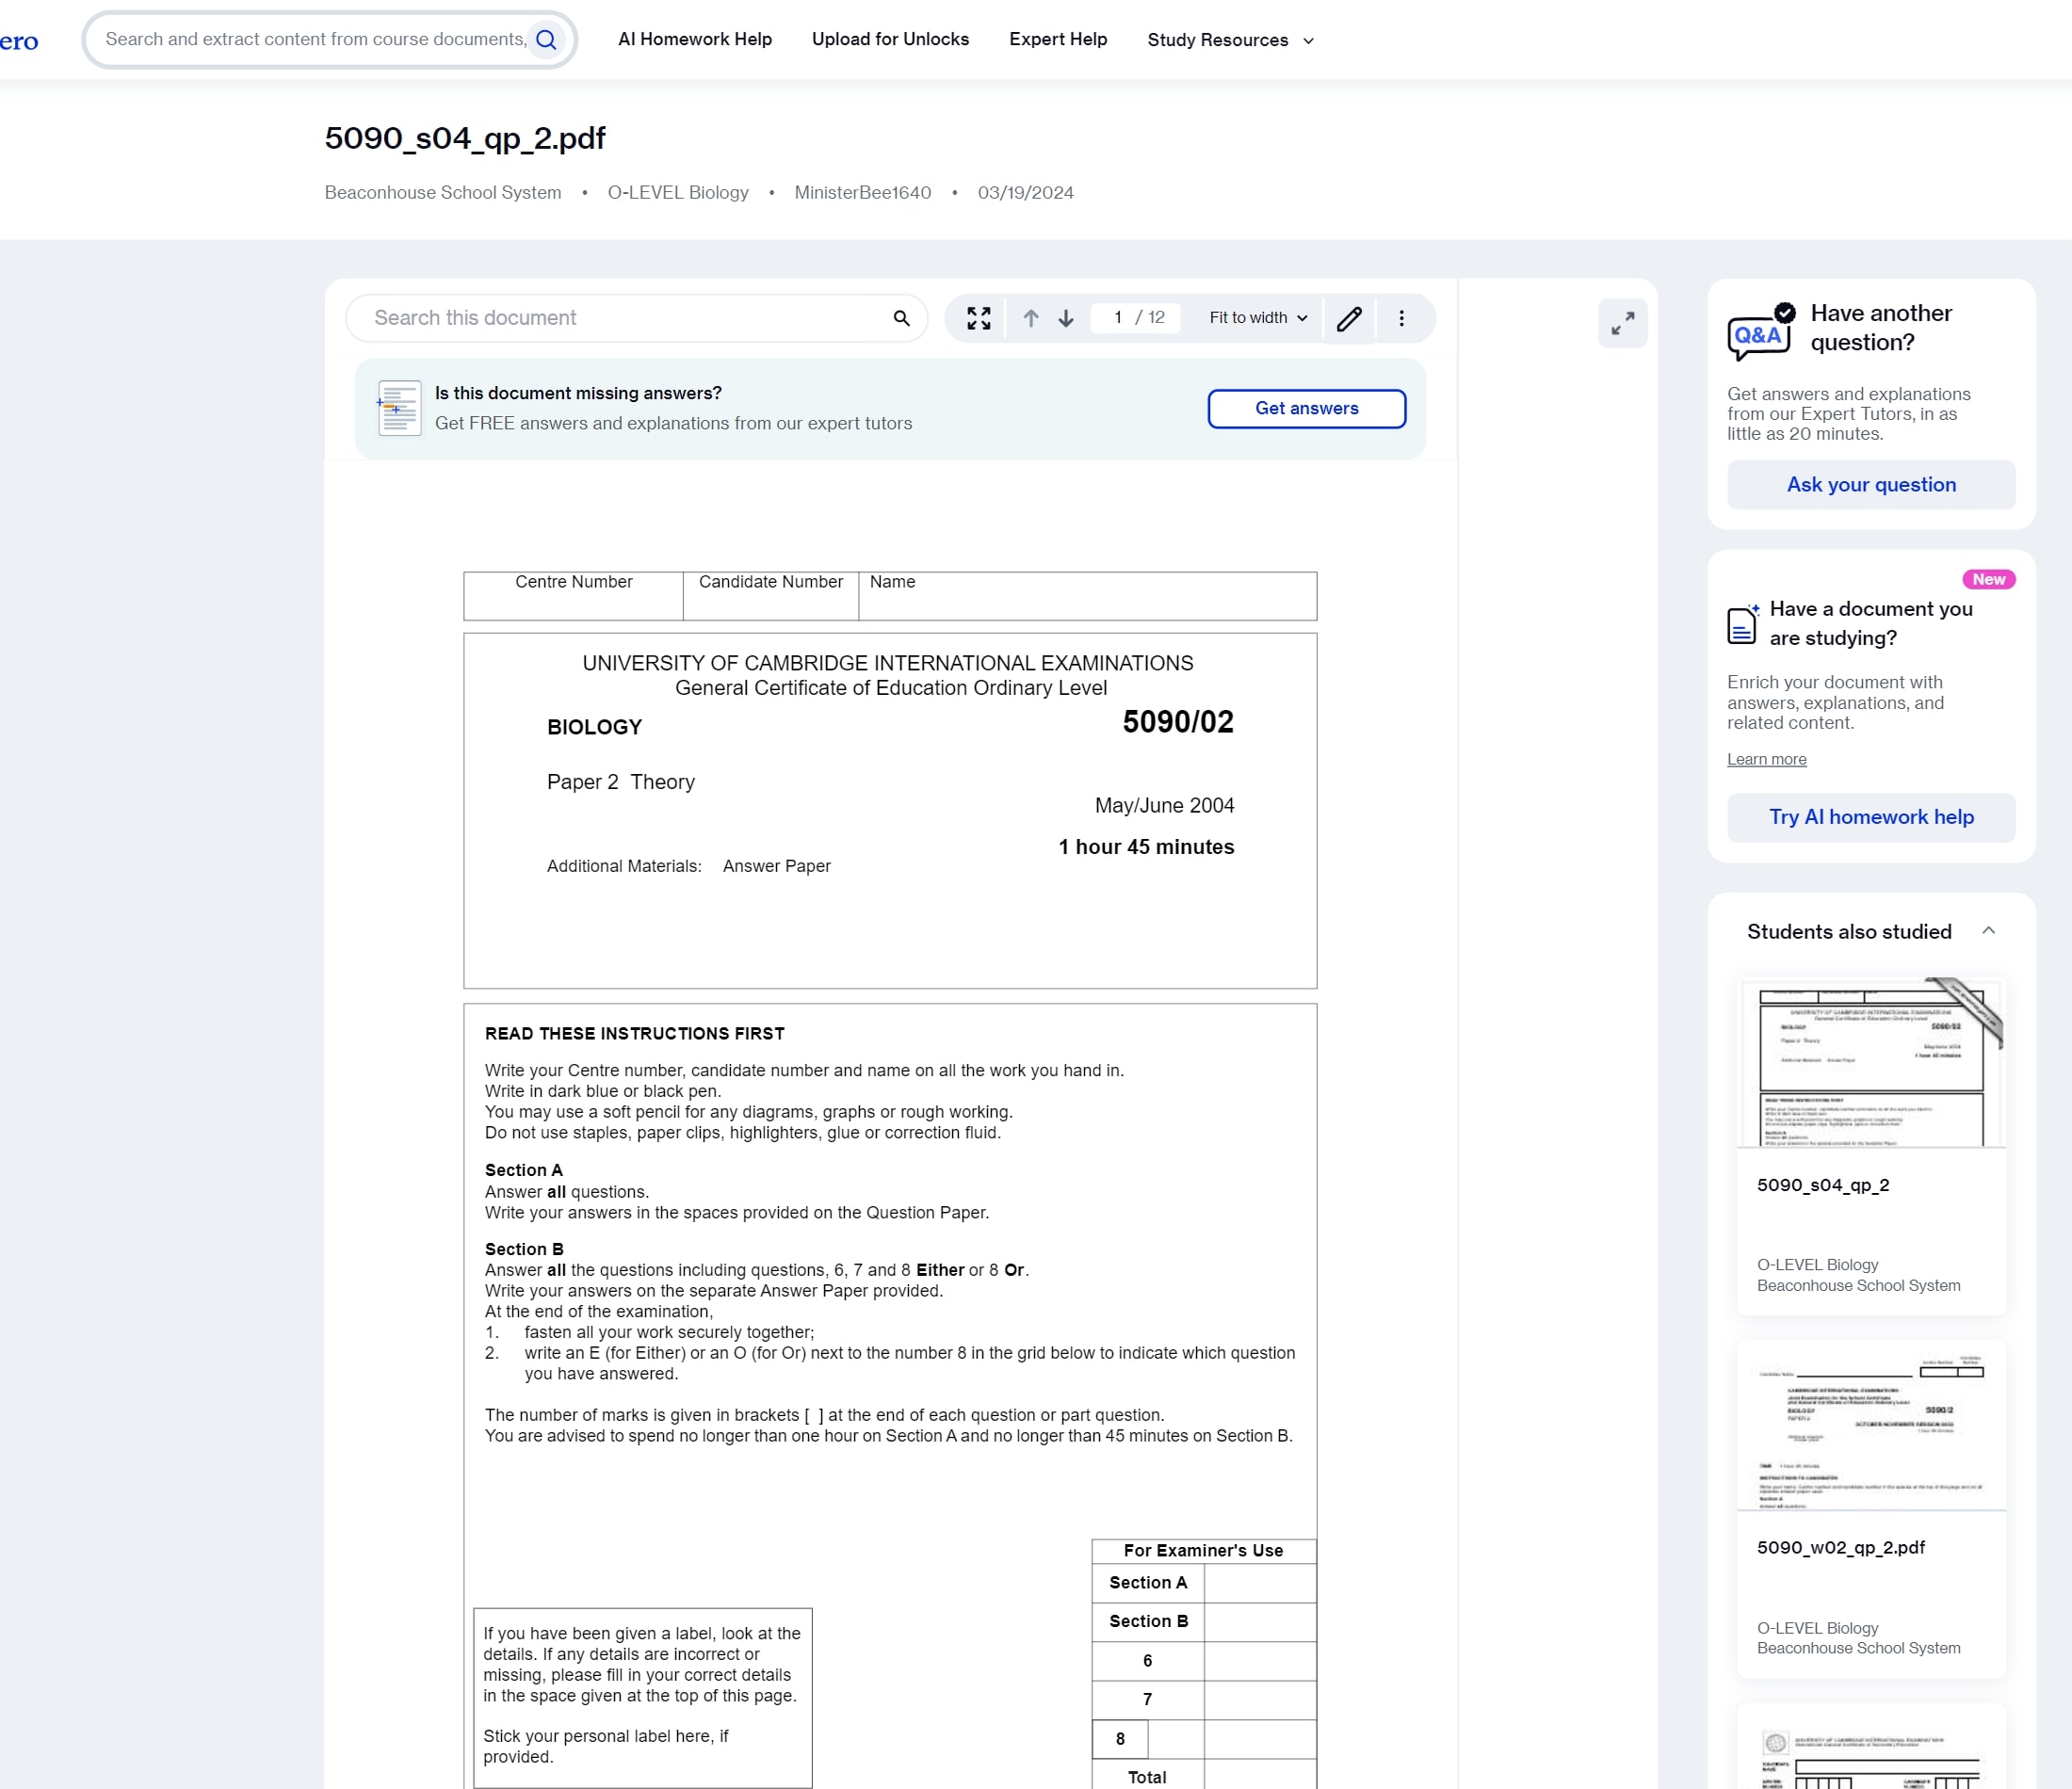This screenshot has height=1789, width=2072.
Task: Click the scroll down arrow navigation icon
Action: pyautogui.click(x=1066, y=318)
